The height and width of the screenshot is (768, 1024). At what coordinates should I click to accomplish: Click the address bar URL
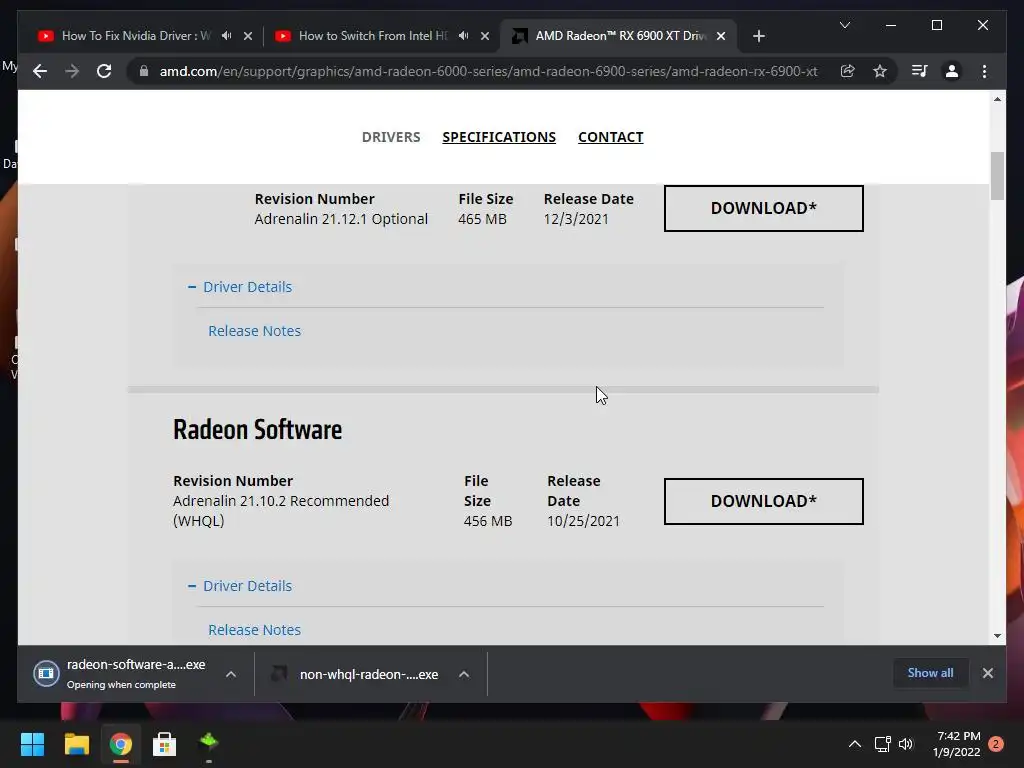pyautogui.click(x=488, y=71)
